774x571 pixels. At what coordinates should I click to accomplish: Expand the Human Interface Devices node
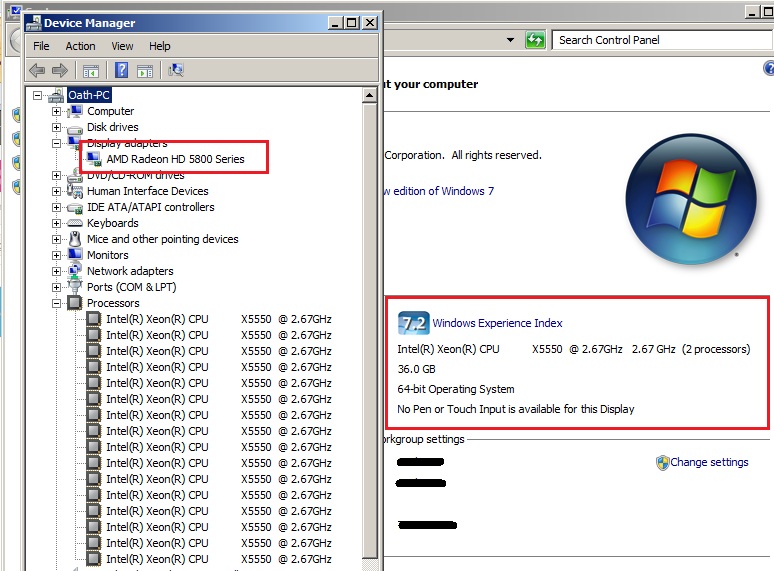(56, 191)
